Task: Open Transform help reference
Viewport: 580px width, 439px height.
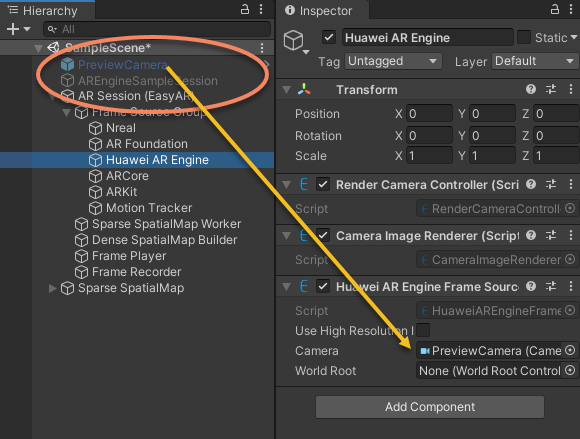Action: click(x=531, y=89)
